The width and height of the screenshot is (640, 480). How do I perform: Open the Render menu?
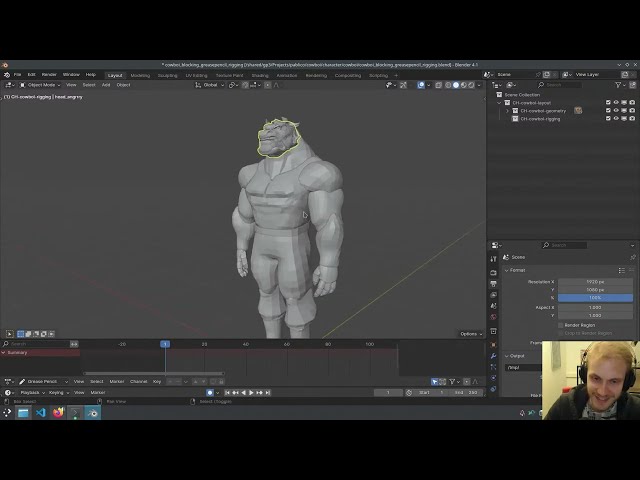pos(49,75)
